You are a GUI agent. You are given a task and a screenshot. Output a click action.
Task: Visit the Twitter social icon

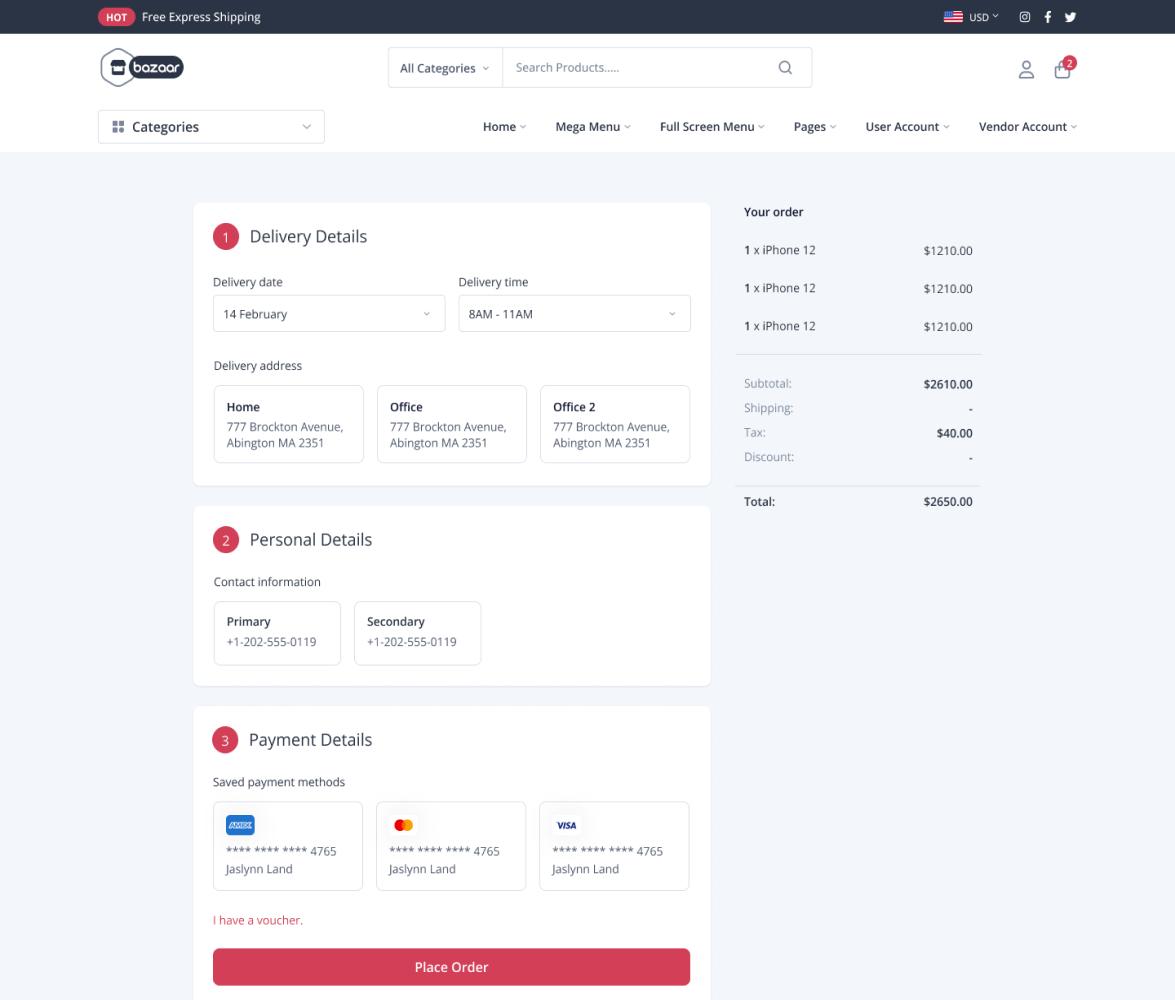tap(1070, 17)
